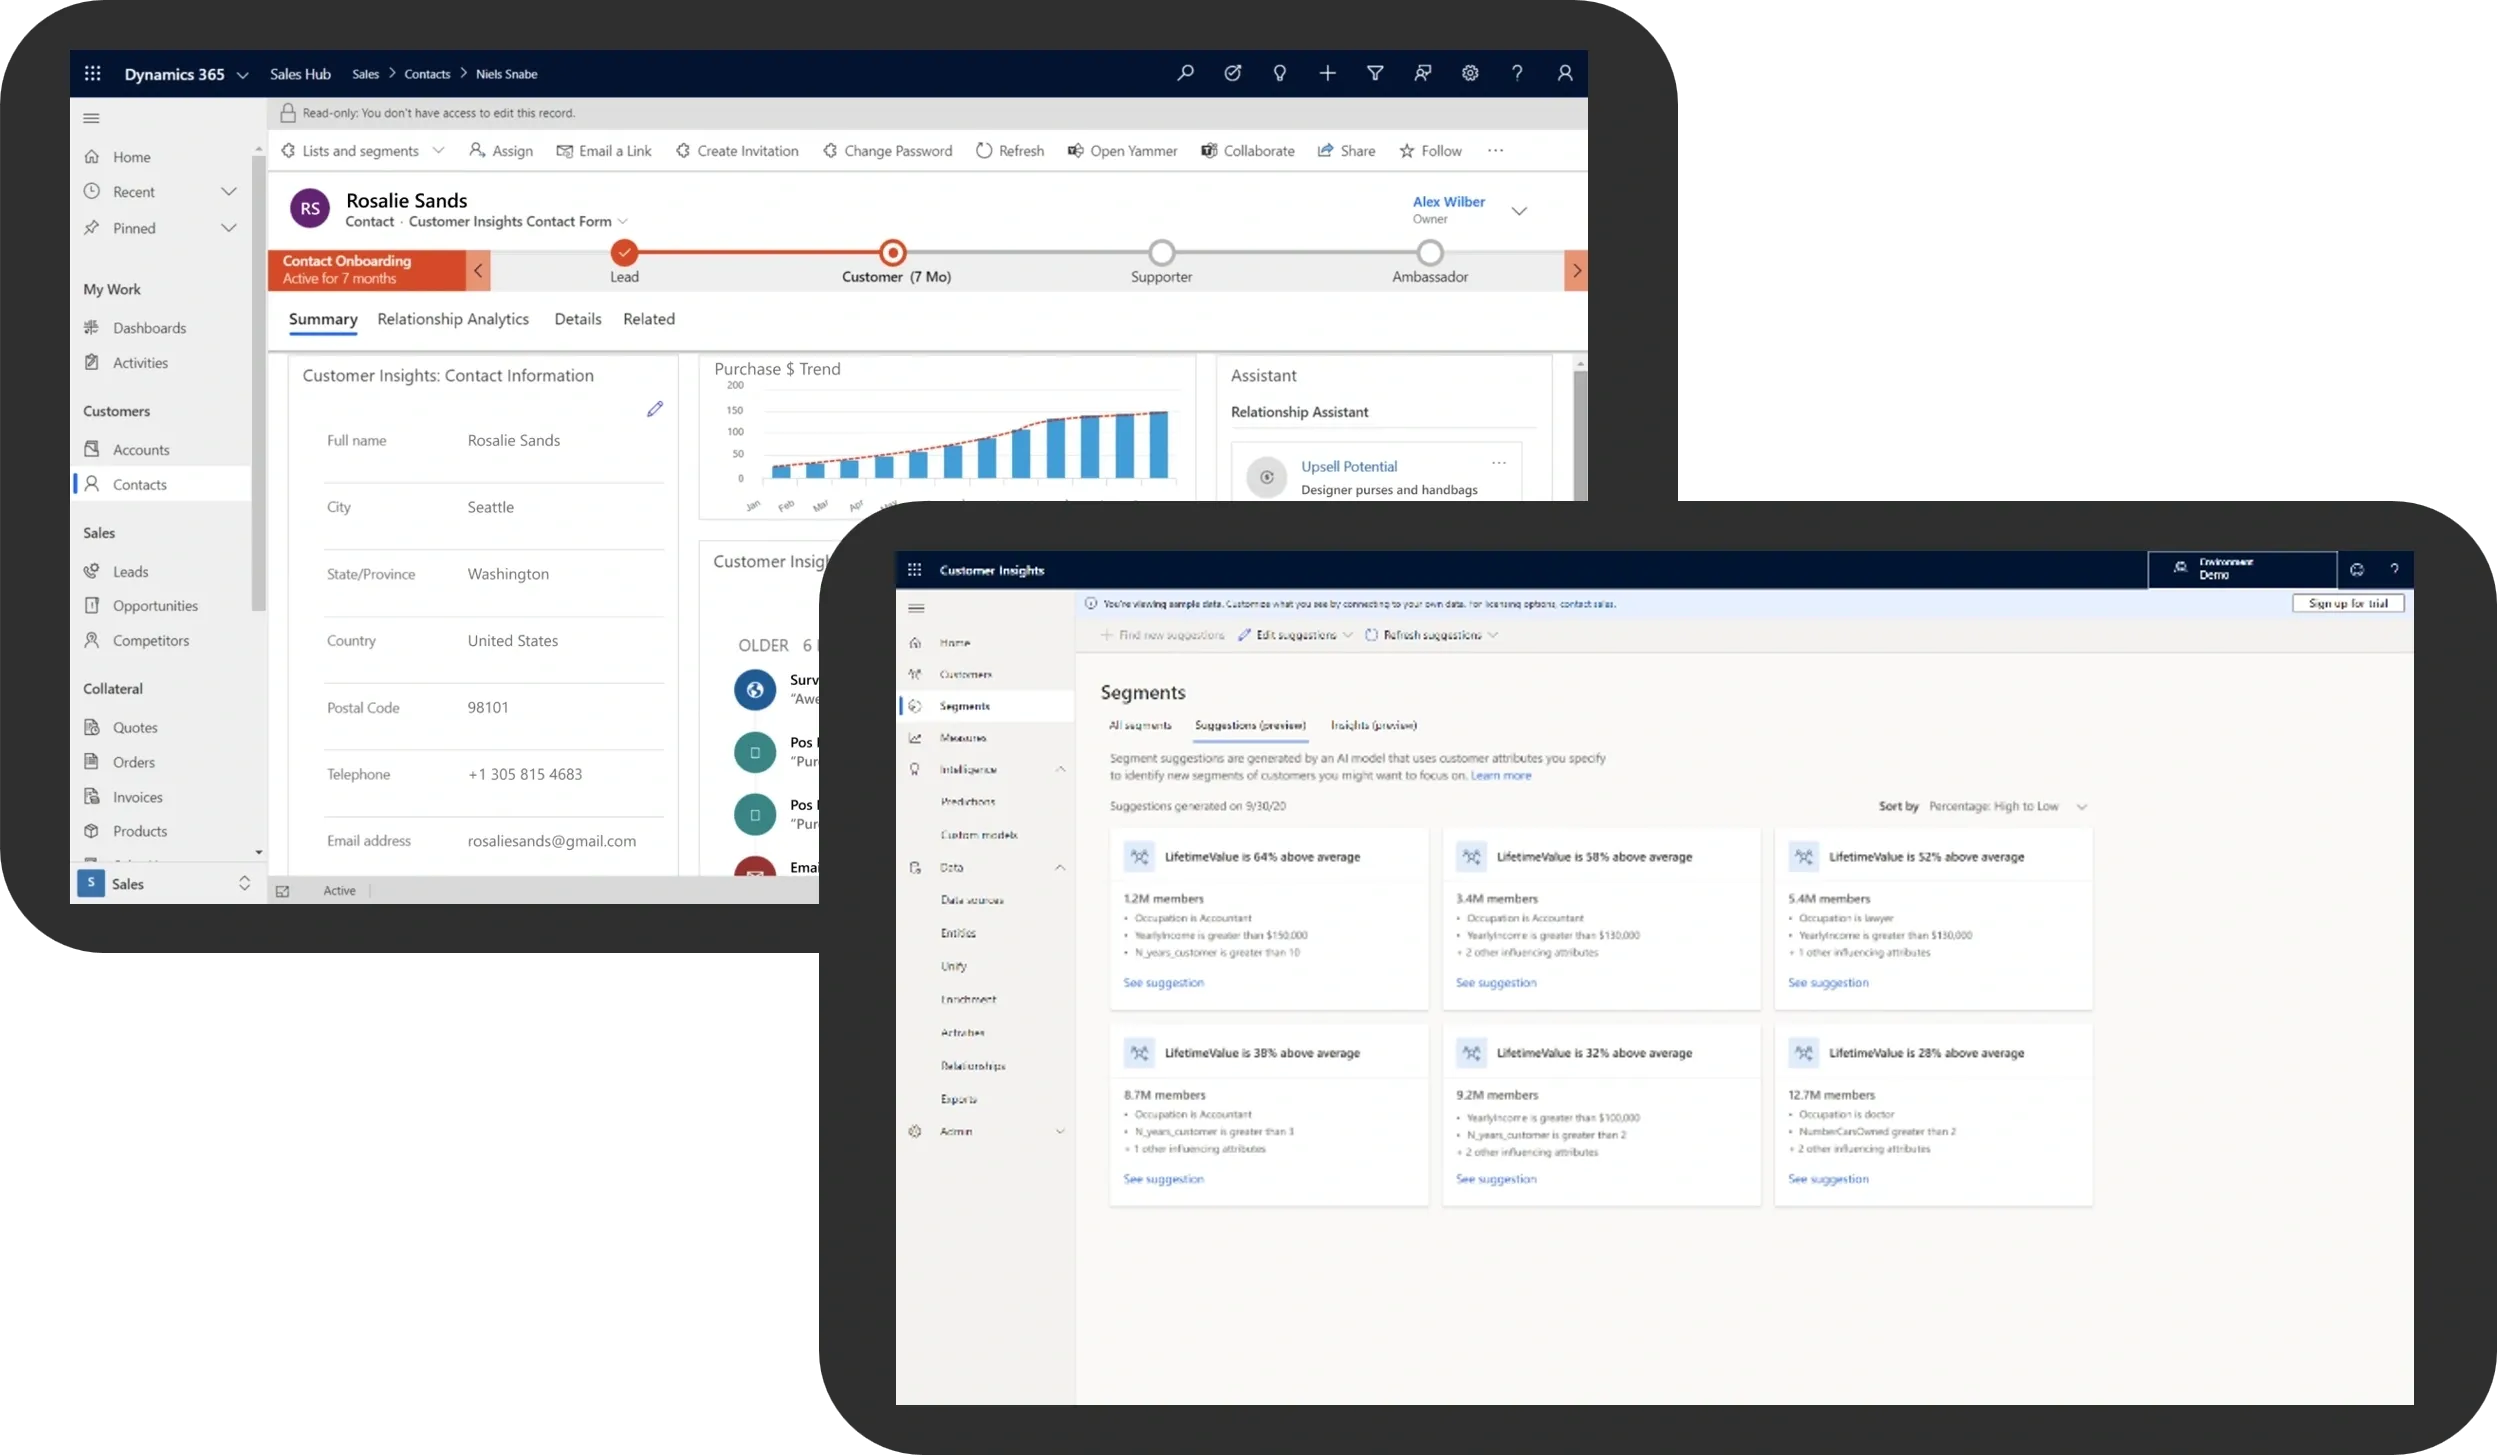Toggle Follow for this contact record
The image size is (2497, 1455).
click(1430, 150)
